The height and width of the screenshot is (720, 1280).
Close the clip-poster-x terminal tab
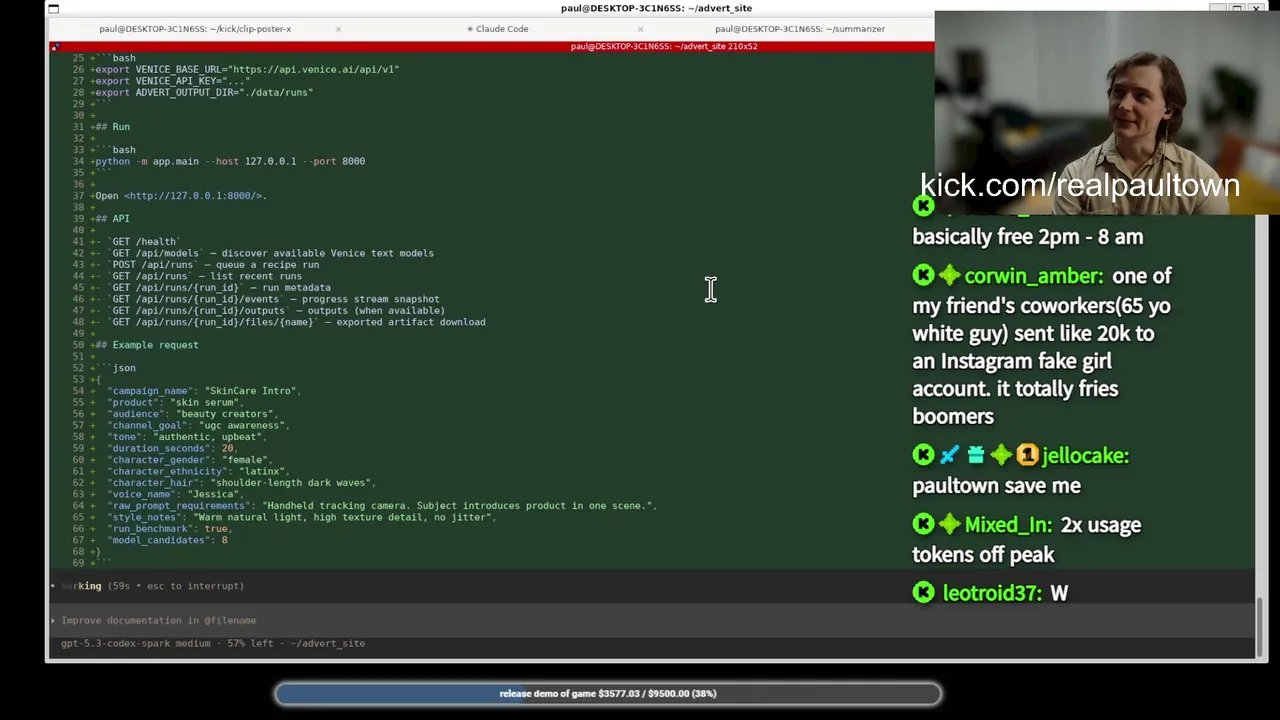[x=338, y=29]
